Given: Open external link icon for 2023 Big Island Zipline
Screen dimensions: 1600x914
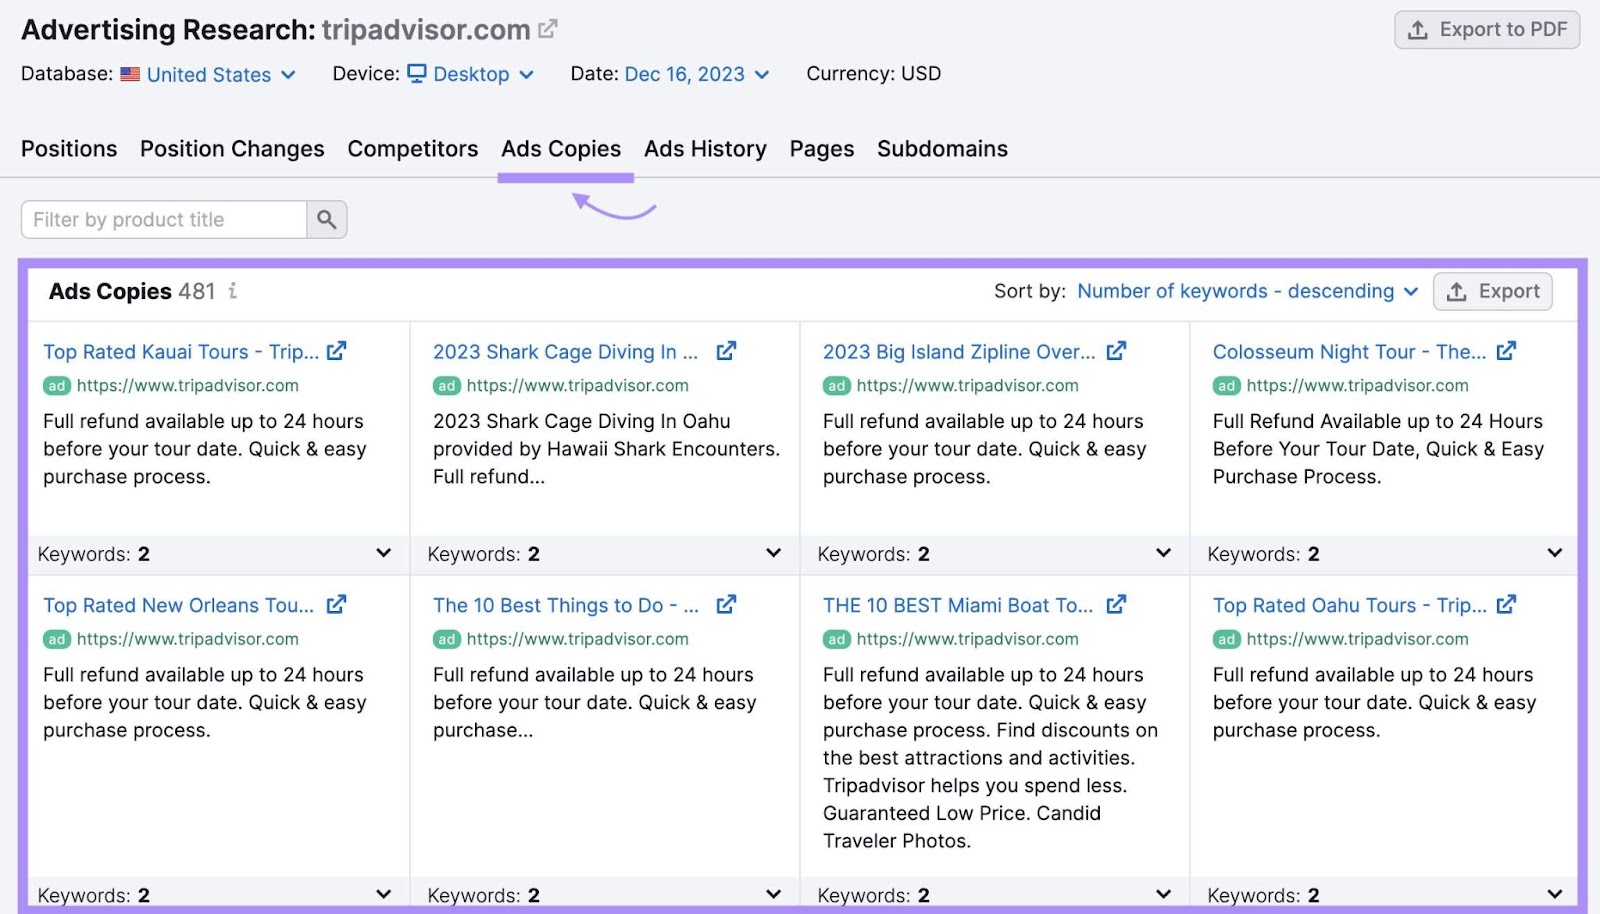Looking at the screenshot, I should point(1116,351).
